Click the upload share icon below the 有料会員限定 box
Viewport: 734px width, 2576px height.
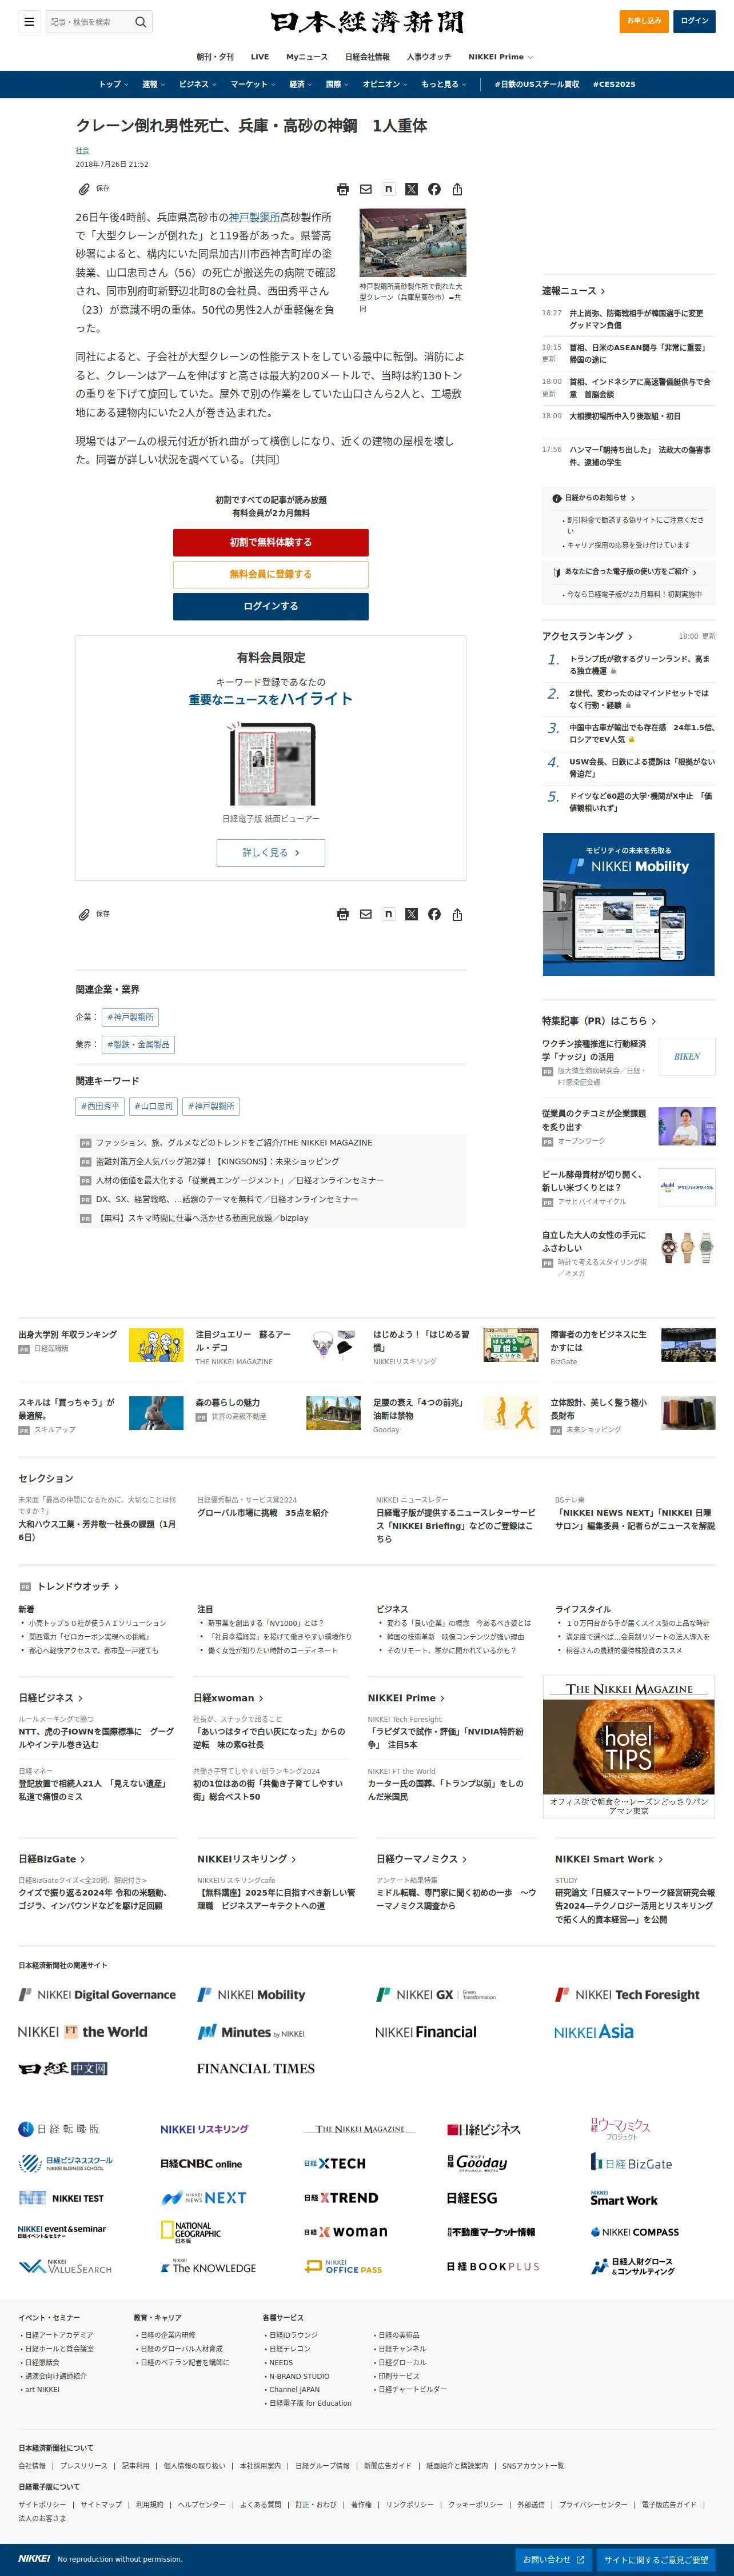(457, 914)
